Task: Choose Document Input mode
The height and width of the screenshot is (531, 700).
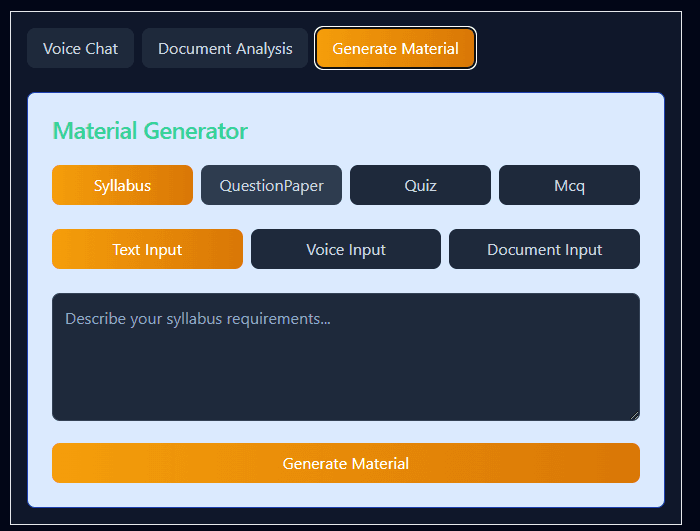Action: click(544, 249)
